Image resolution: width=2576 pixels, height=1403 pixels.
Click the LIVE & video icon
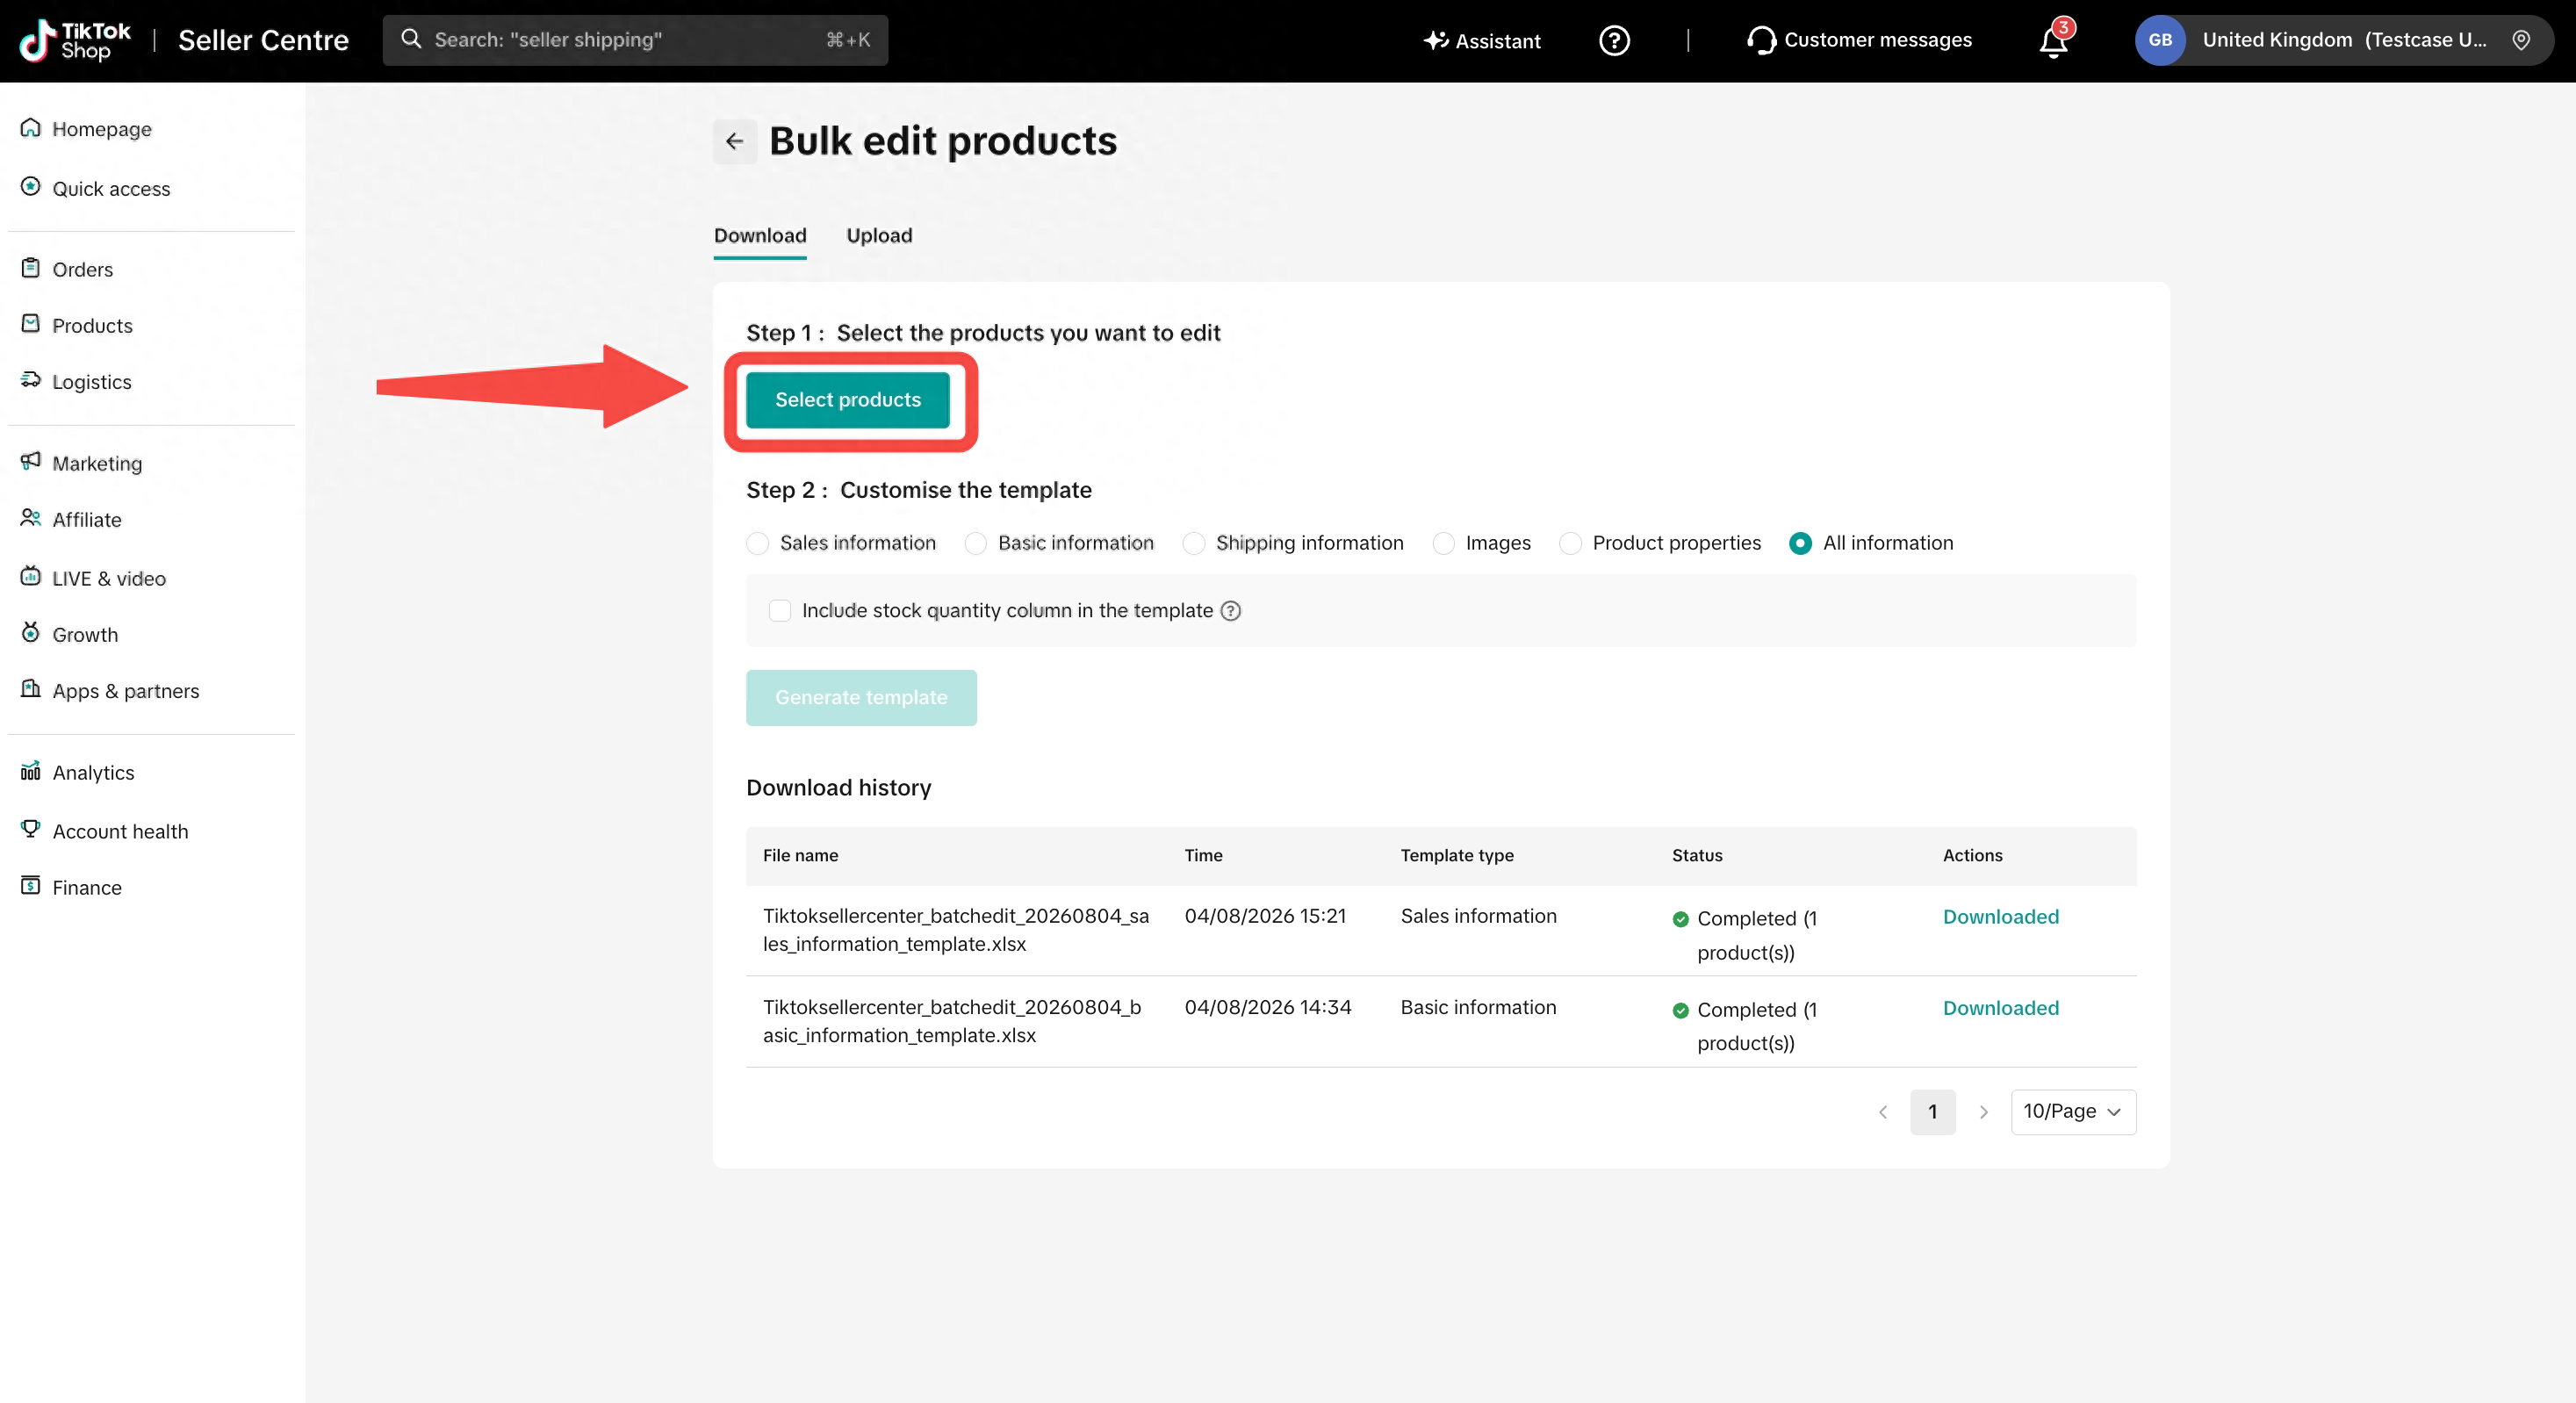(31, 576)
